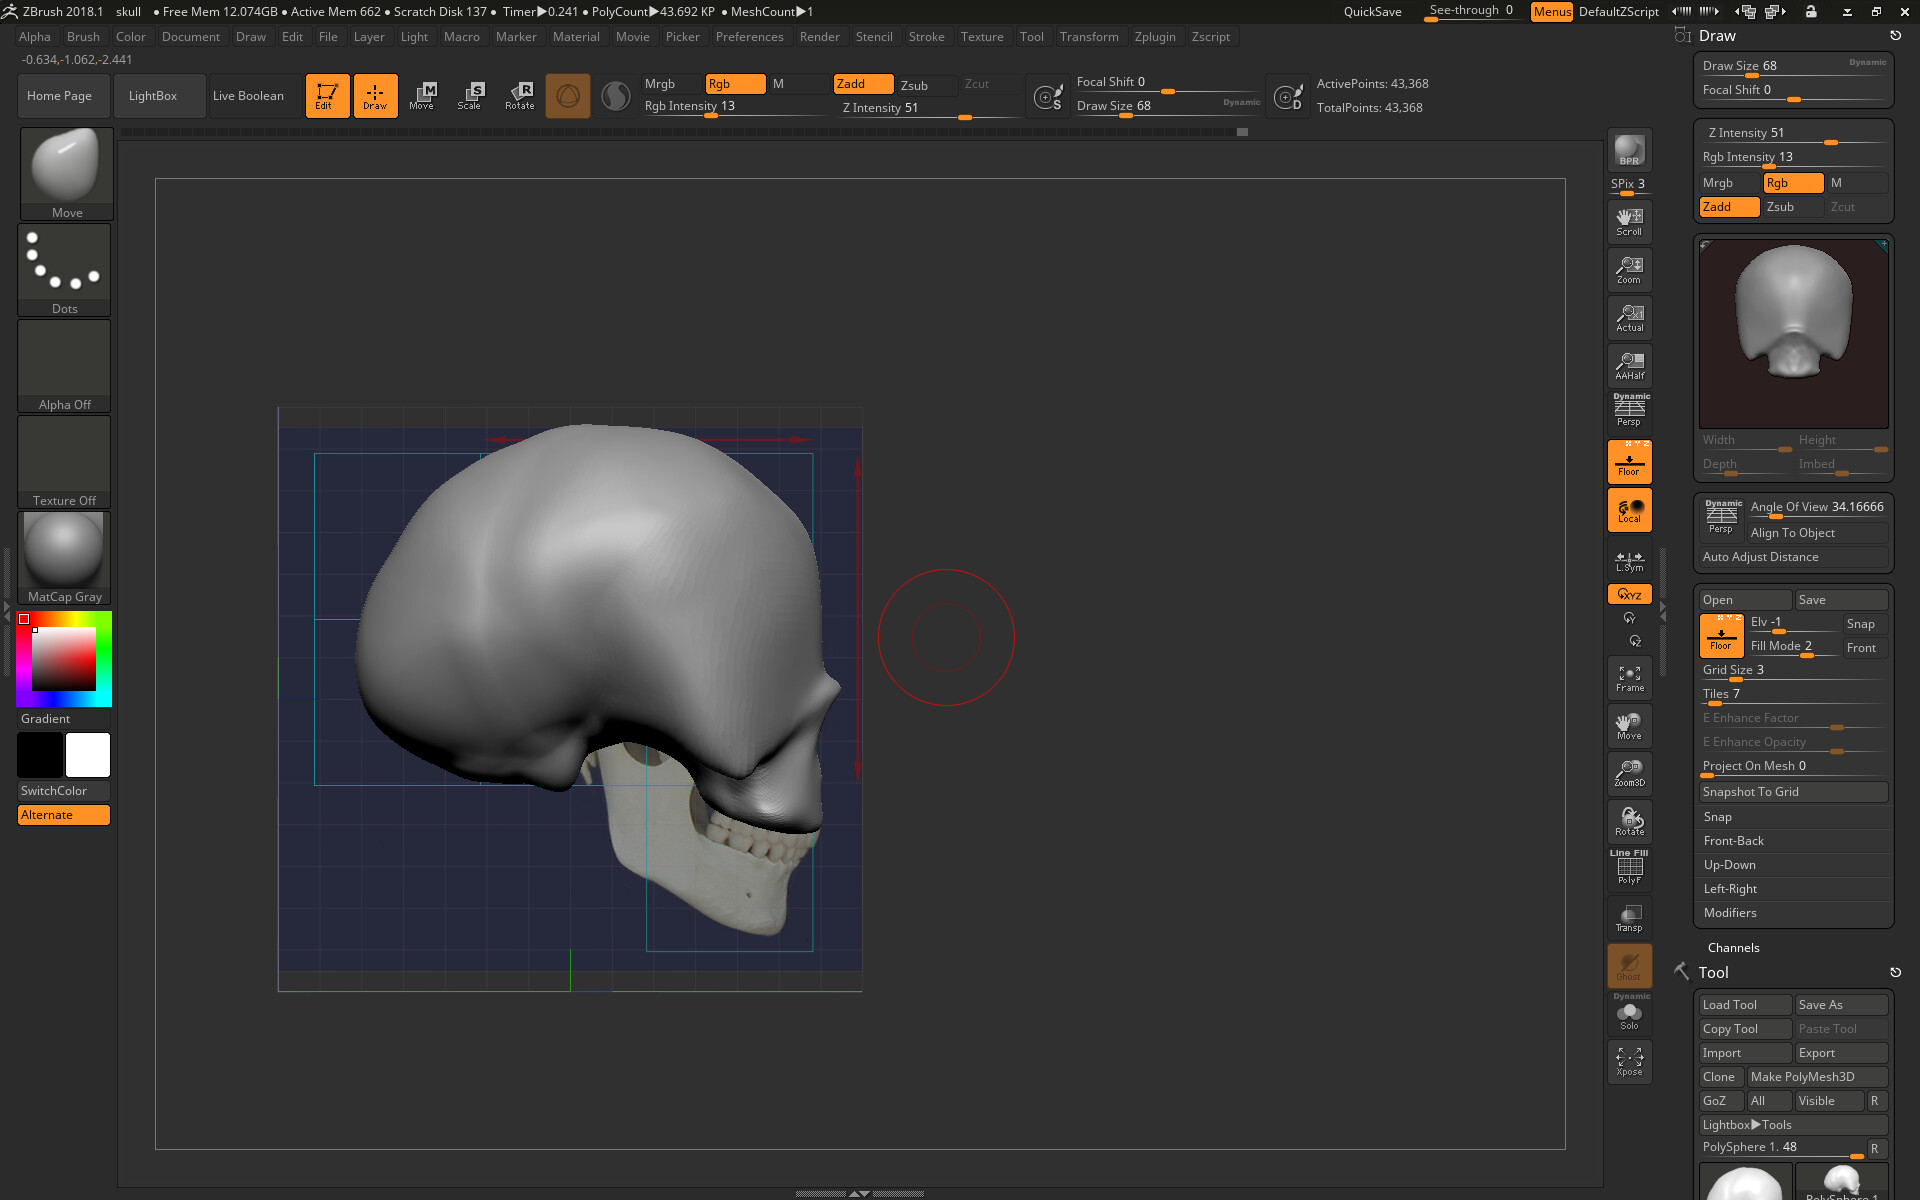The height and width of the screenshot is (1200, 1920).
Task: Click the Xpose icon
Action: tap(1629, 1062)
